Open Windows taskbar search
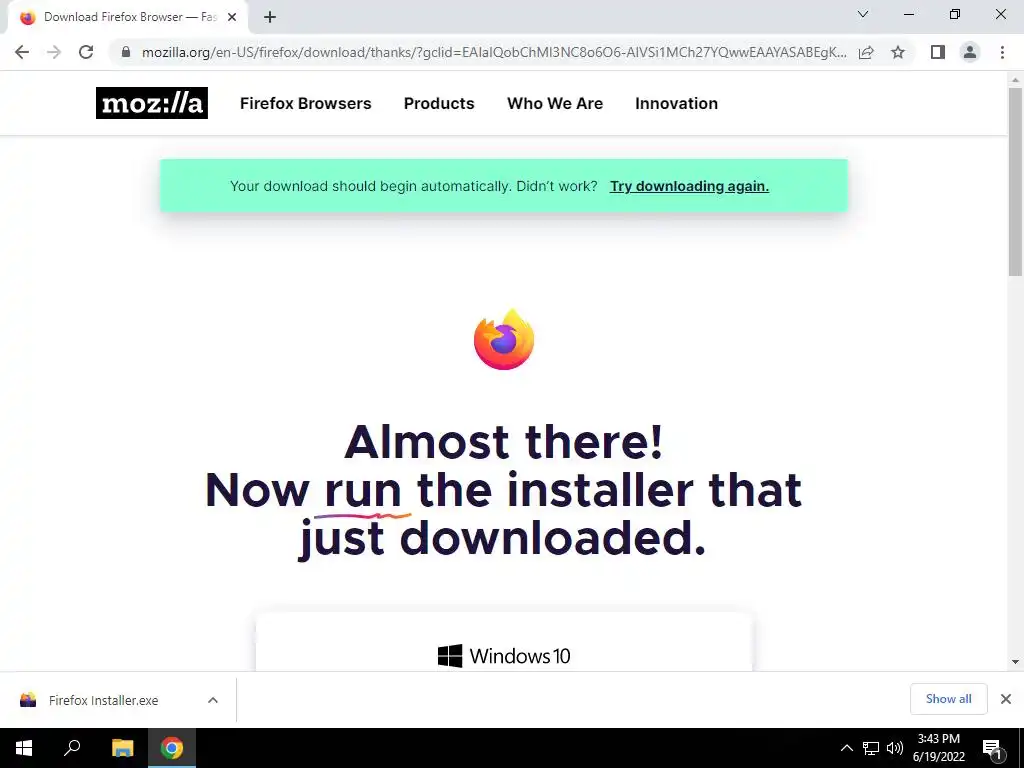Screen dimensions: 1024x768 click(x=72, y=748)
